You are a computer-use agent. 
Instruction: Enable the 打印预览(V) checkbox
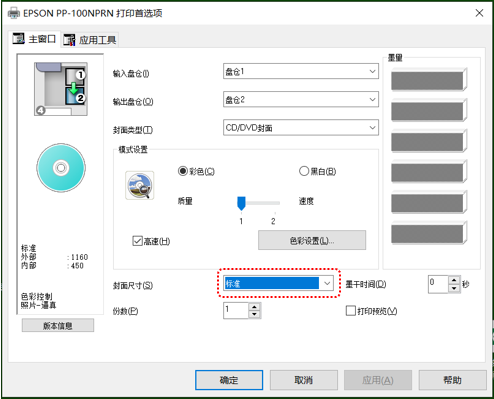(350, 311)
